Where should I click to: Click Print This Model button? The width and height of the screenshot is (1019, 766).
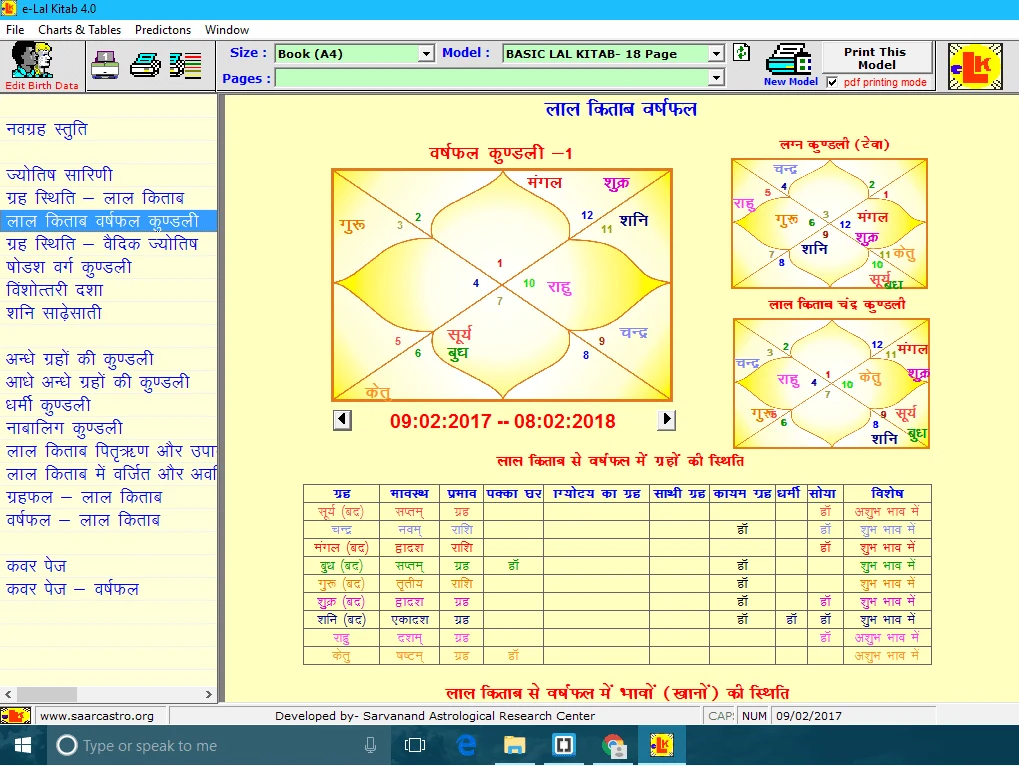point(876,58)
